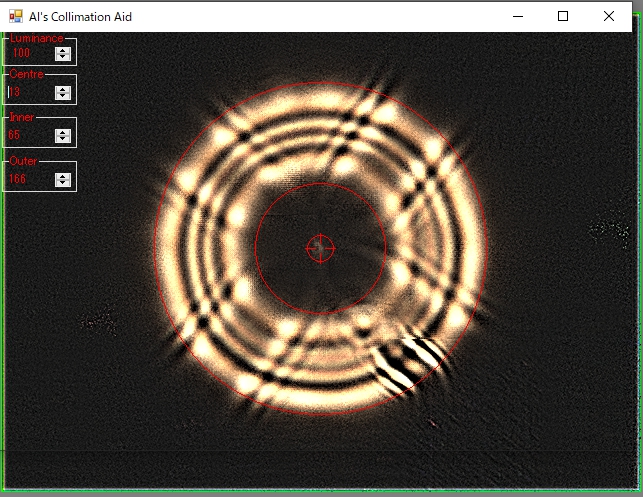643x497 pixels.
Task: Click the "Luminance" group label
Action: (x=36, y=39)
